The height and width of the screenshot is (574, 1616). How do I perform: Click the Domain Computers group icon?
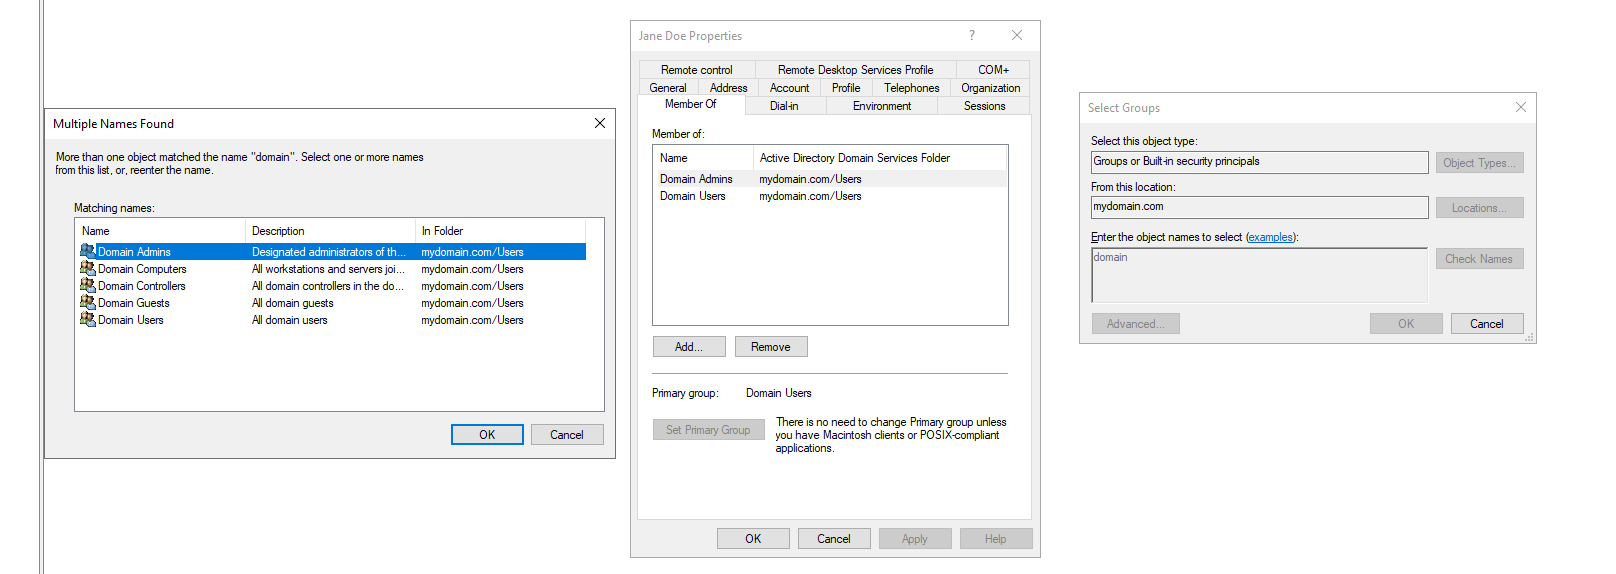click(x=88, y=269)
